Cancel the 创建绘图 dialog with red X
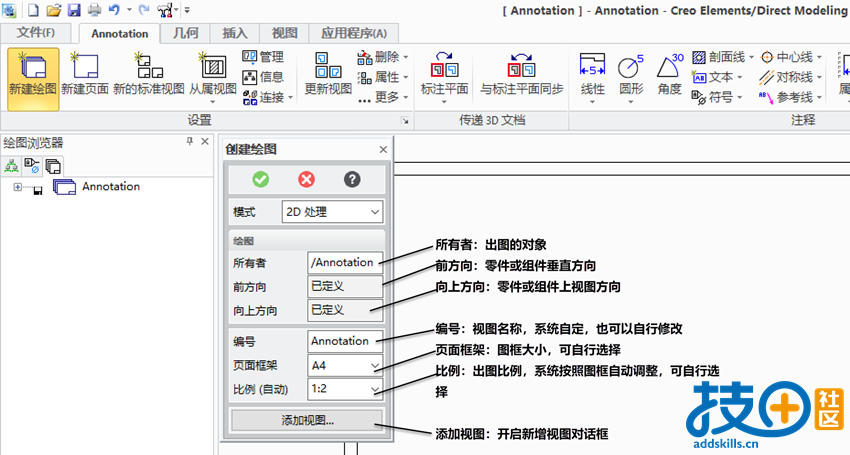 (x=306, y=180)
